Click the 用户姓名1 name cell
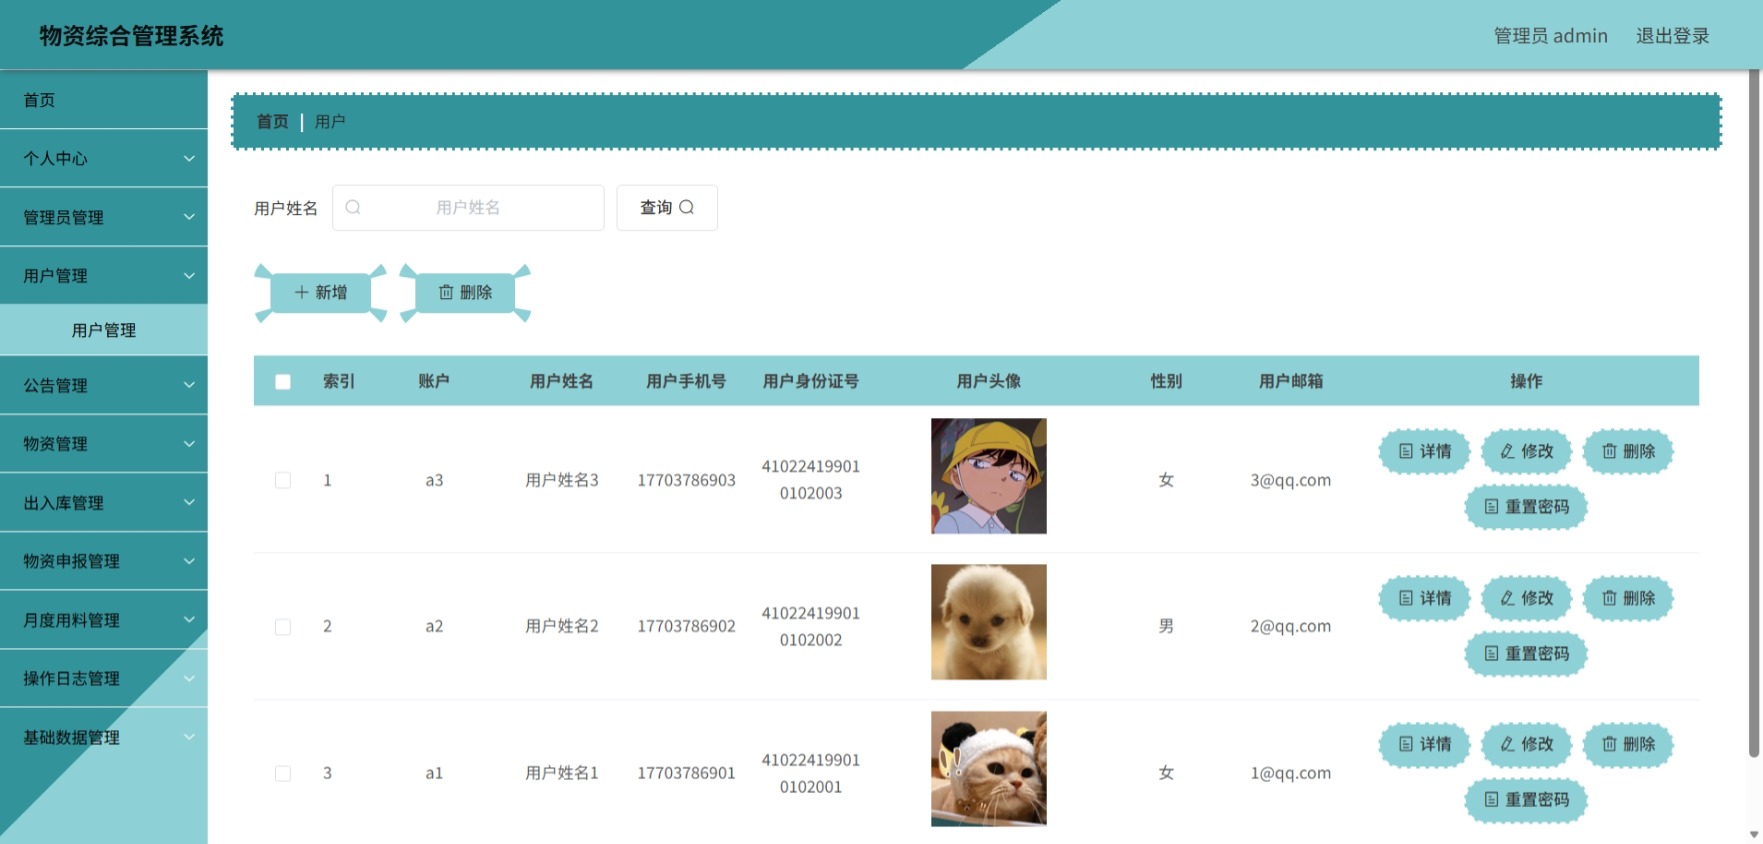The width and height of the screenshot is (1763, 844). [x=562, y=773]
